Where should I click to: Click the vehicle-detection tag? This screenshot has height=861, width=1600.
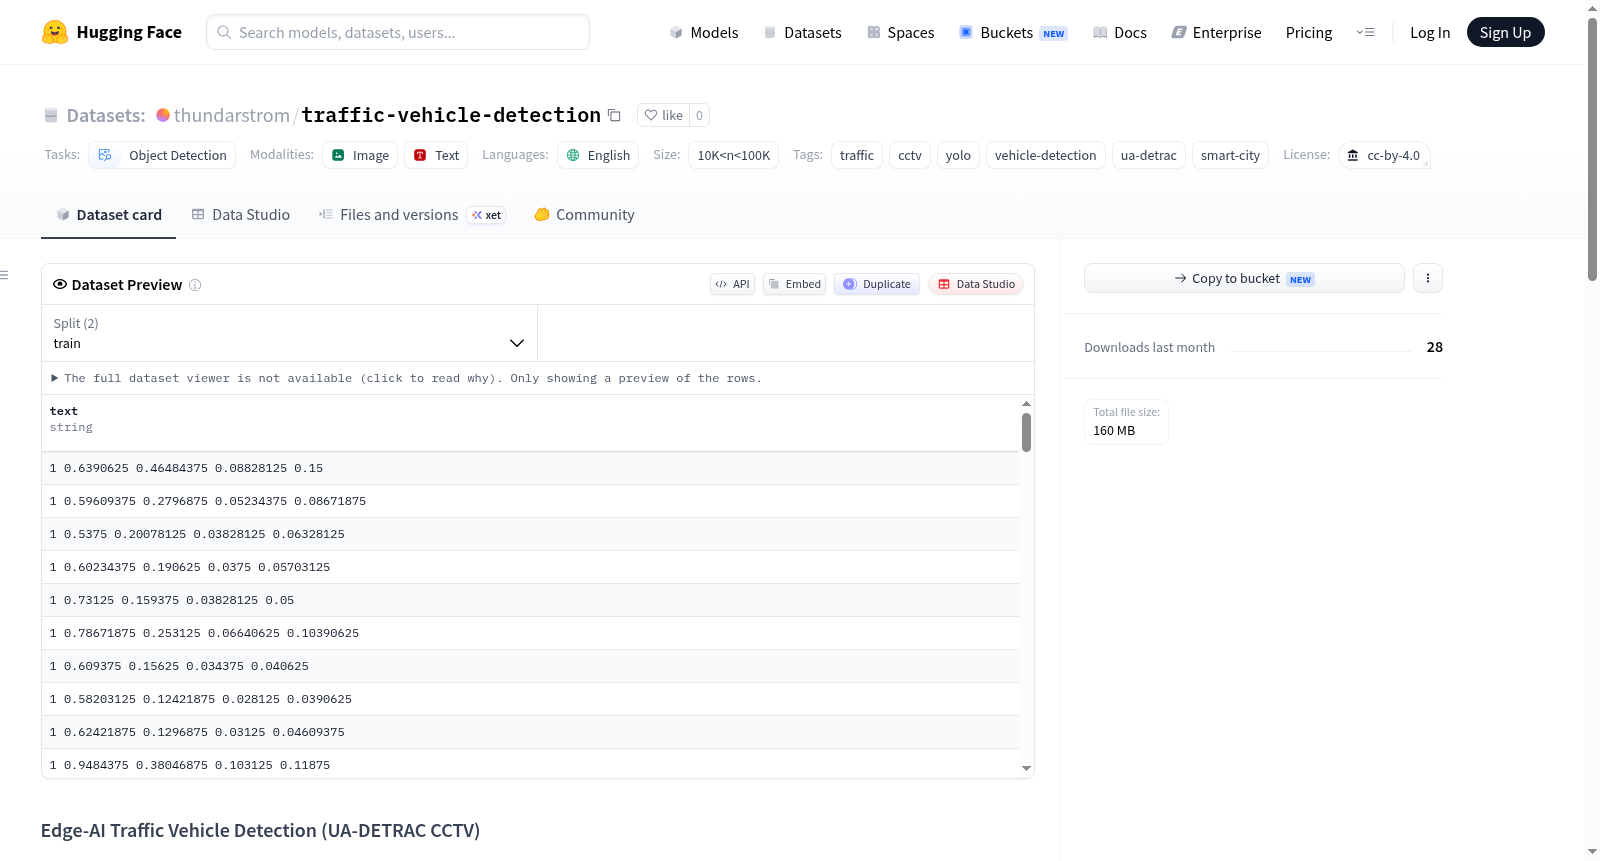tap(1046, 155)
